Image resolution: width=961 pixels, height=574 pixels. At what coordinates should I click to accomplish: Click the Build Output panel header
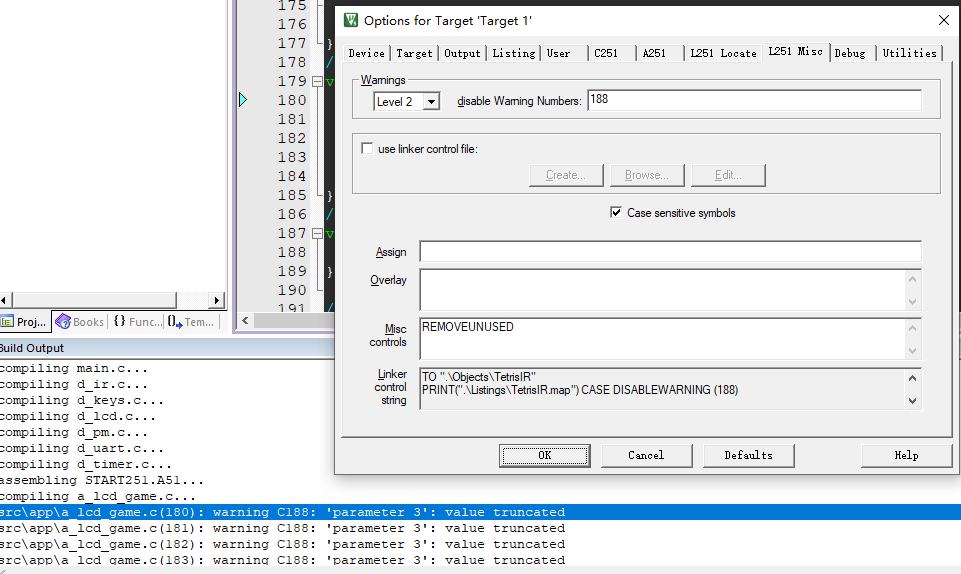tap(167, 348)
